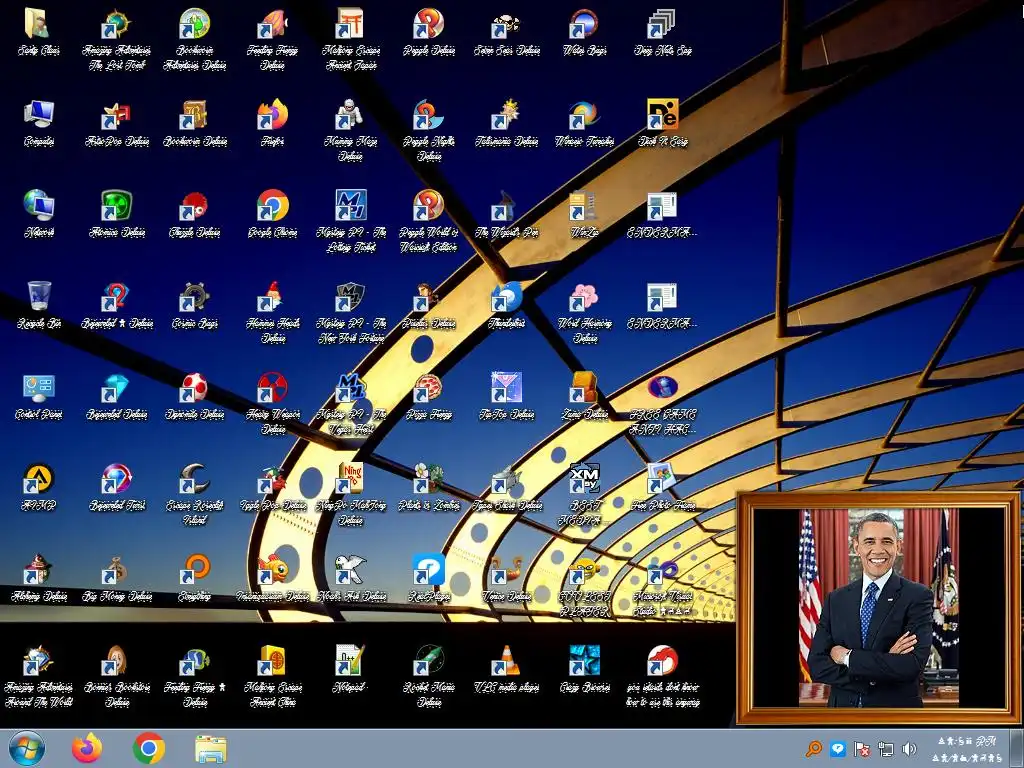Image resolution: width=1024 pixels, height=768 pixels.
Task: Open the Recycle Bin
Action: click(x=39, y=304)
